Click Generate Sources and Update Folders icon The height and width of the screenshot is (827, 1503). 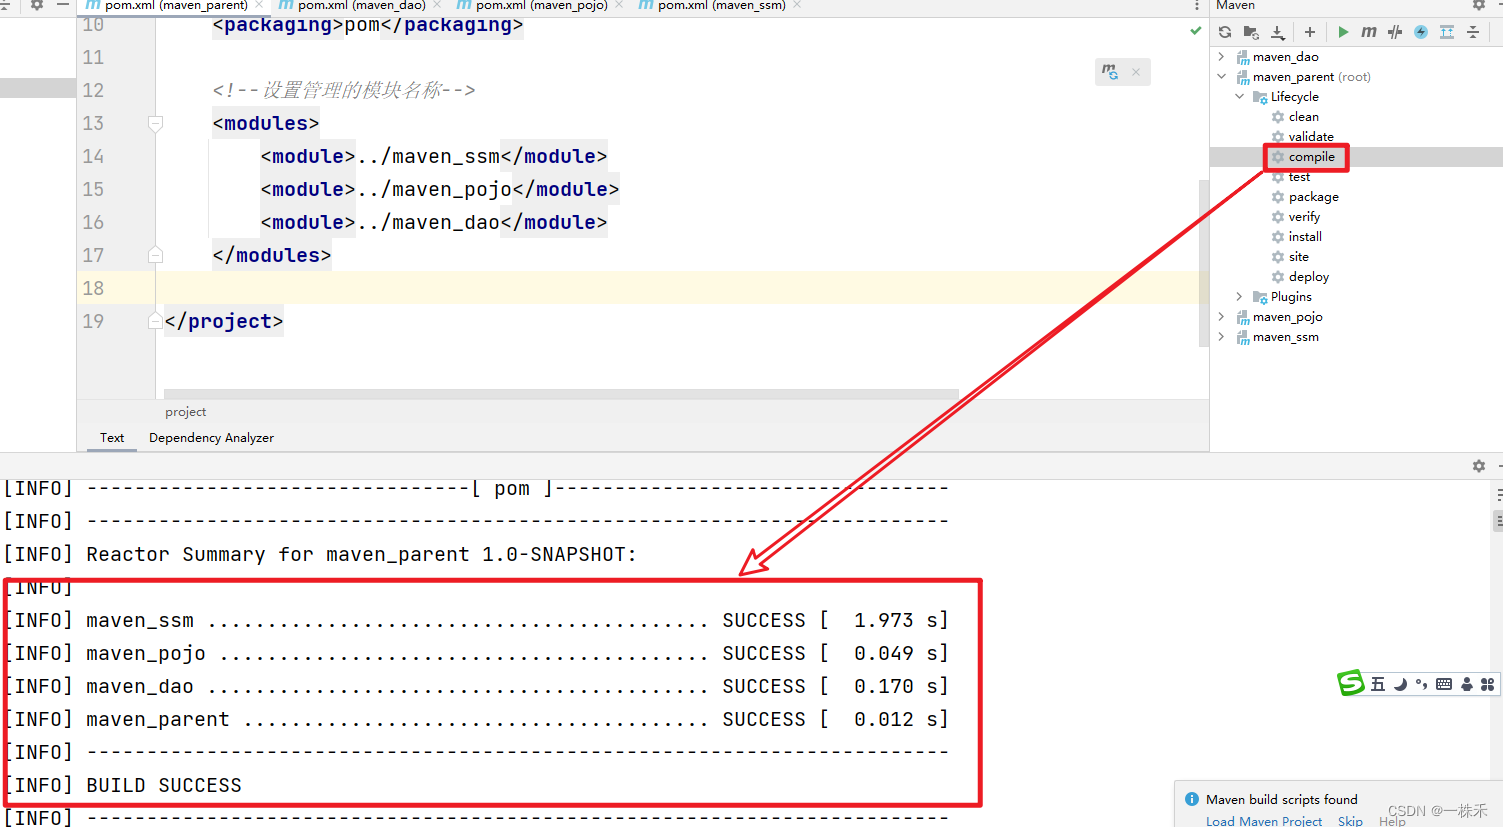(1251, 32)
